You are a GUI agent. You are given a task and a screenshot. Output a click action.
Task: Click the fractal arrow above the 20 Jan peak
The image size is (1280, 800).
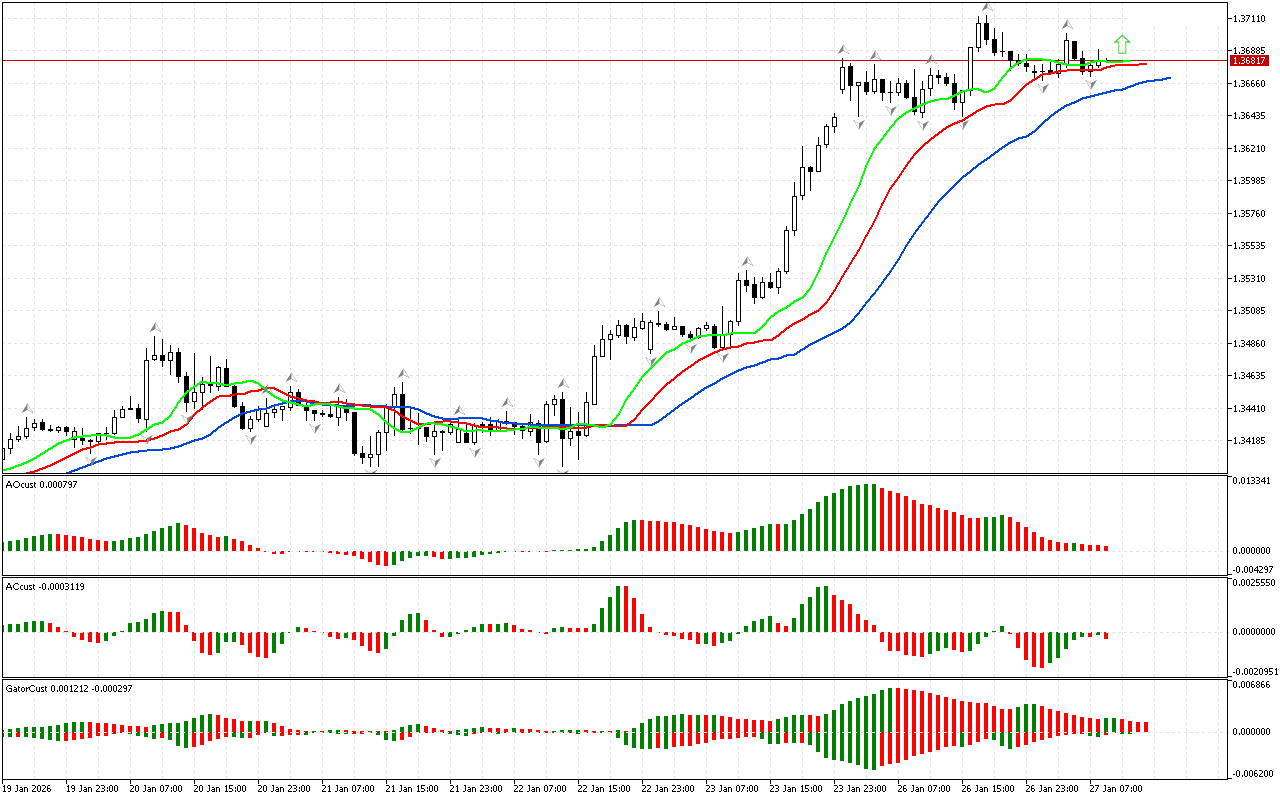click(155, 327)
